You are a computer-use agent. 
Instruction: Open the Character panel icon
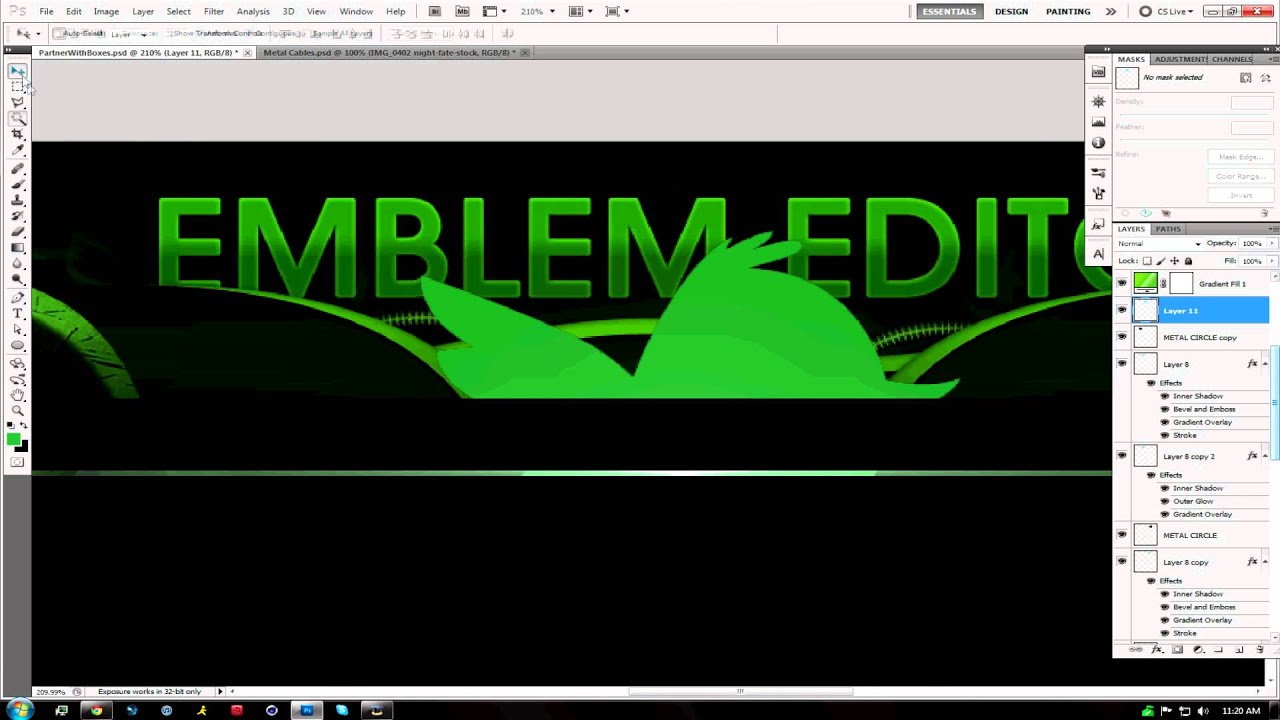pos(1098,254)
